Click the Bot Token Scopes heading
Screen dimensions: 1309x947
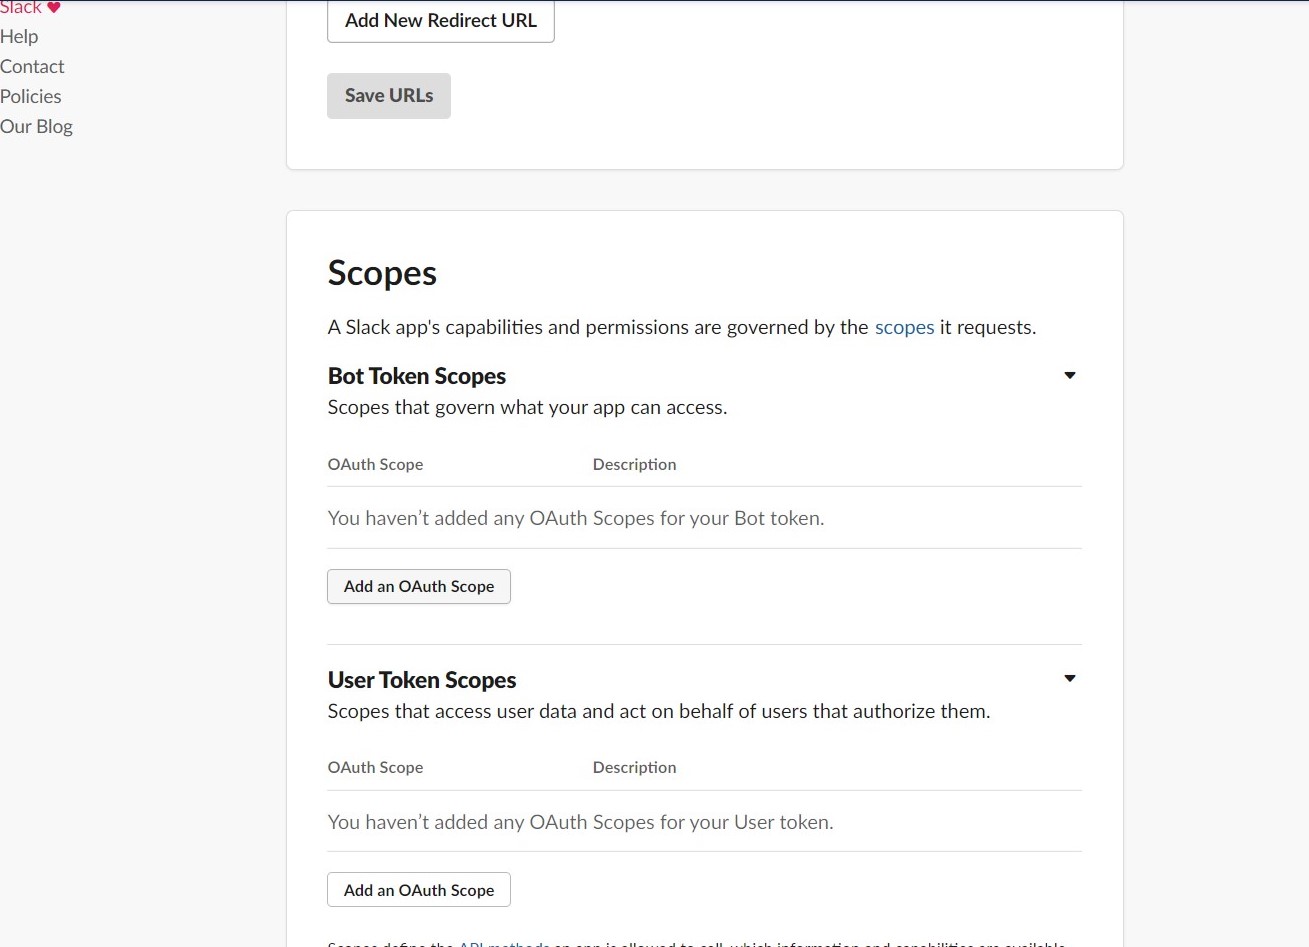coord(417,376)
